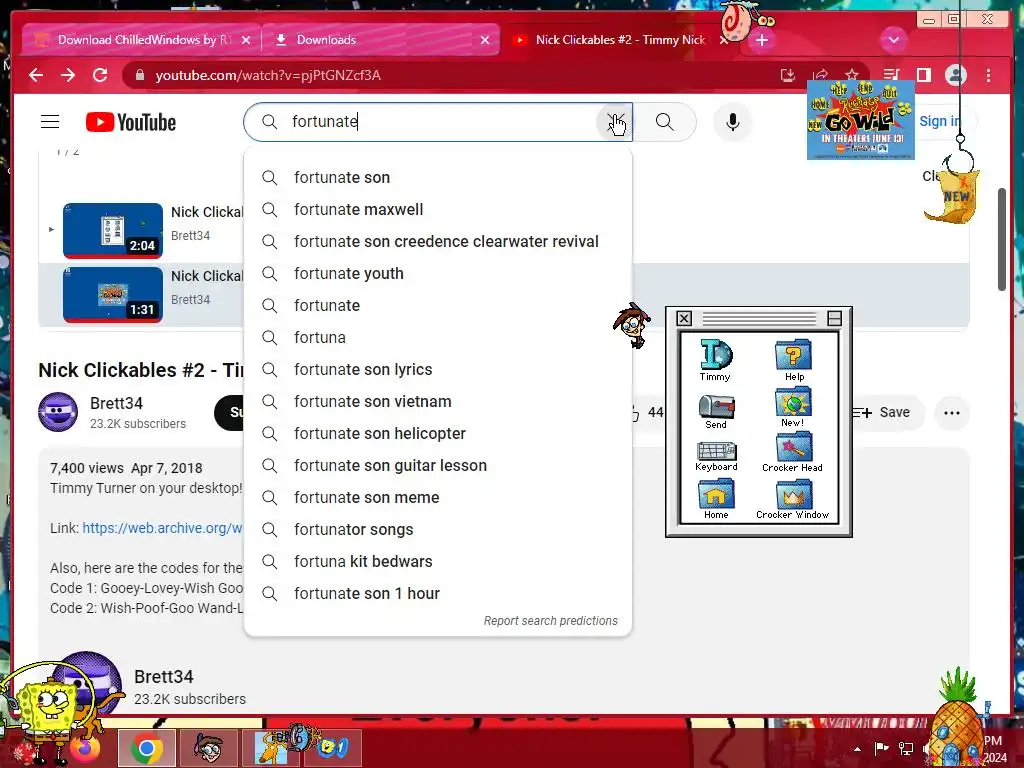Image resolution: width=1024 pixels, height=768 pixels.
Task: Open Chrome side panel
Action: (923, 75)
